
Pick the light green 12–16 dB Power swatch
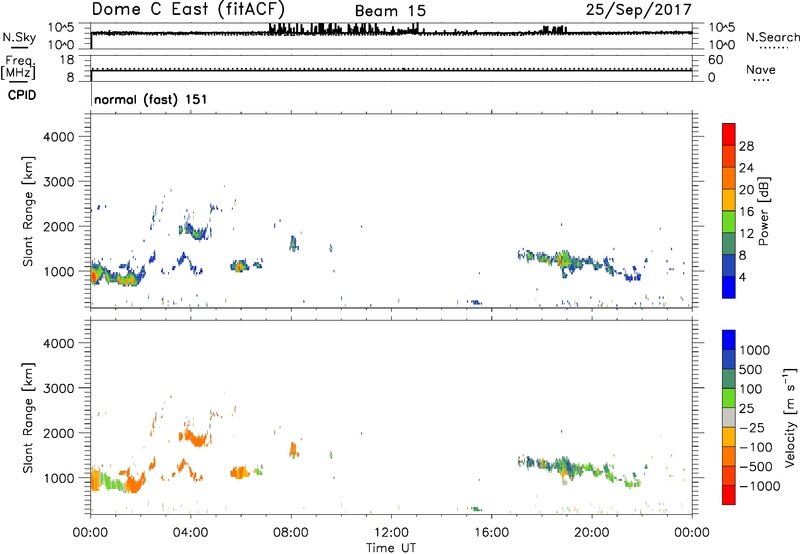pos(729,222)
